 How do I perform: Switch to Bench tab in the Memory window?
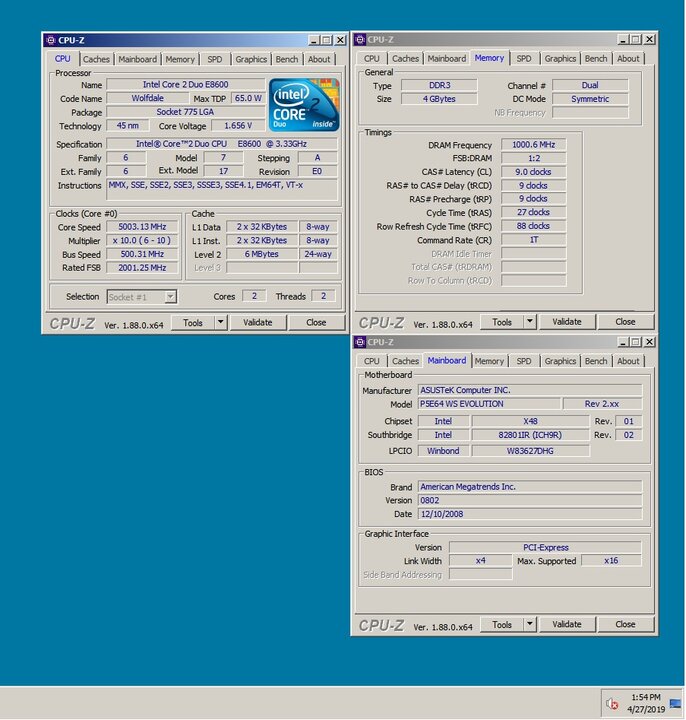tap(596, 59)
